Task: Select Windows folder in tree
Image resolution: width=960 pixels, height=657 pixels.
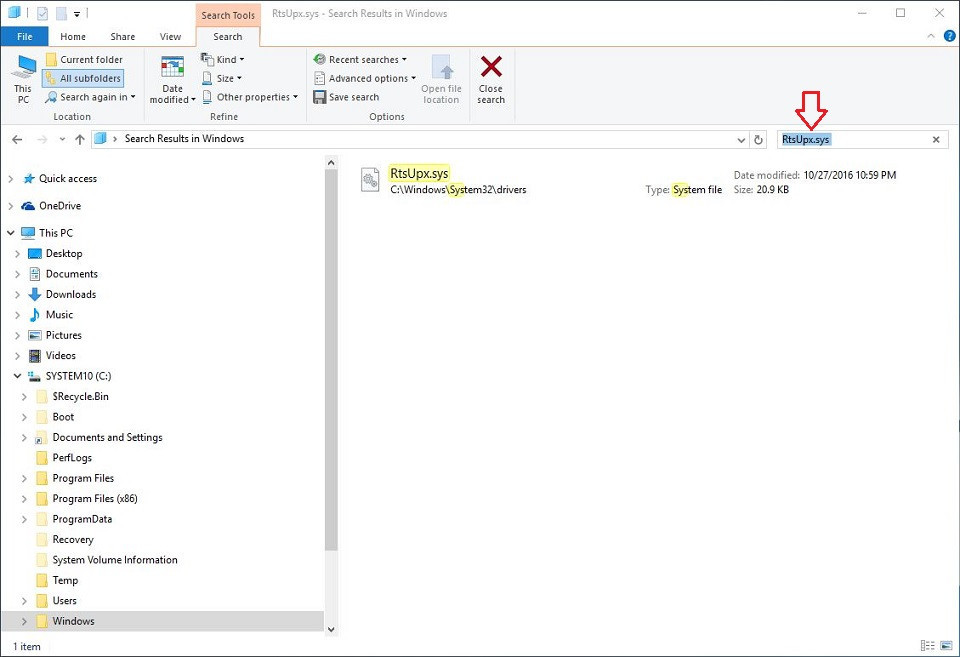Action: 73,621
